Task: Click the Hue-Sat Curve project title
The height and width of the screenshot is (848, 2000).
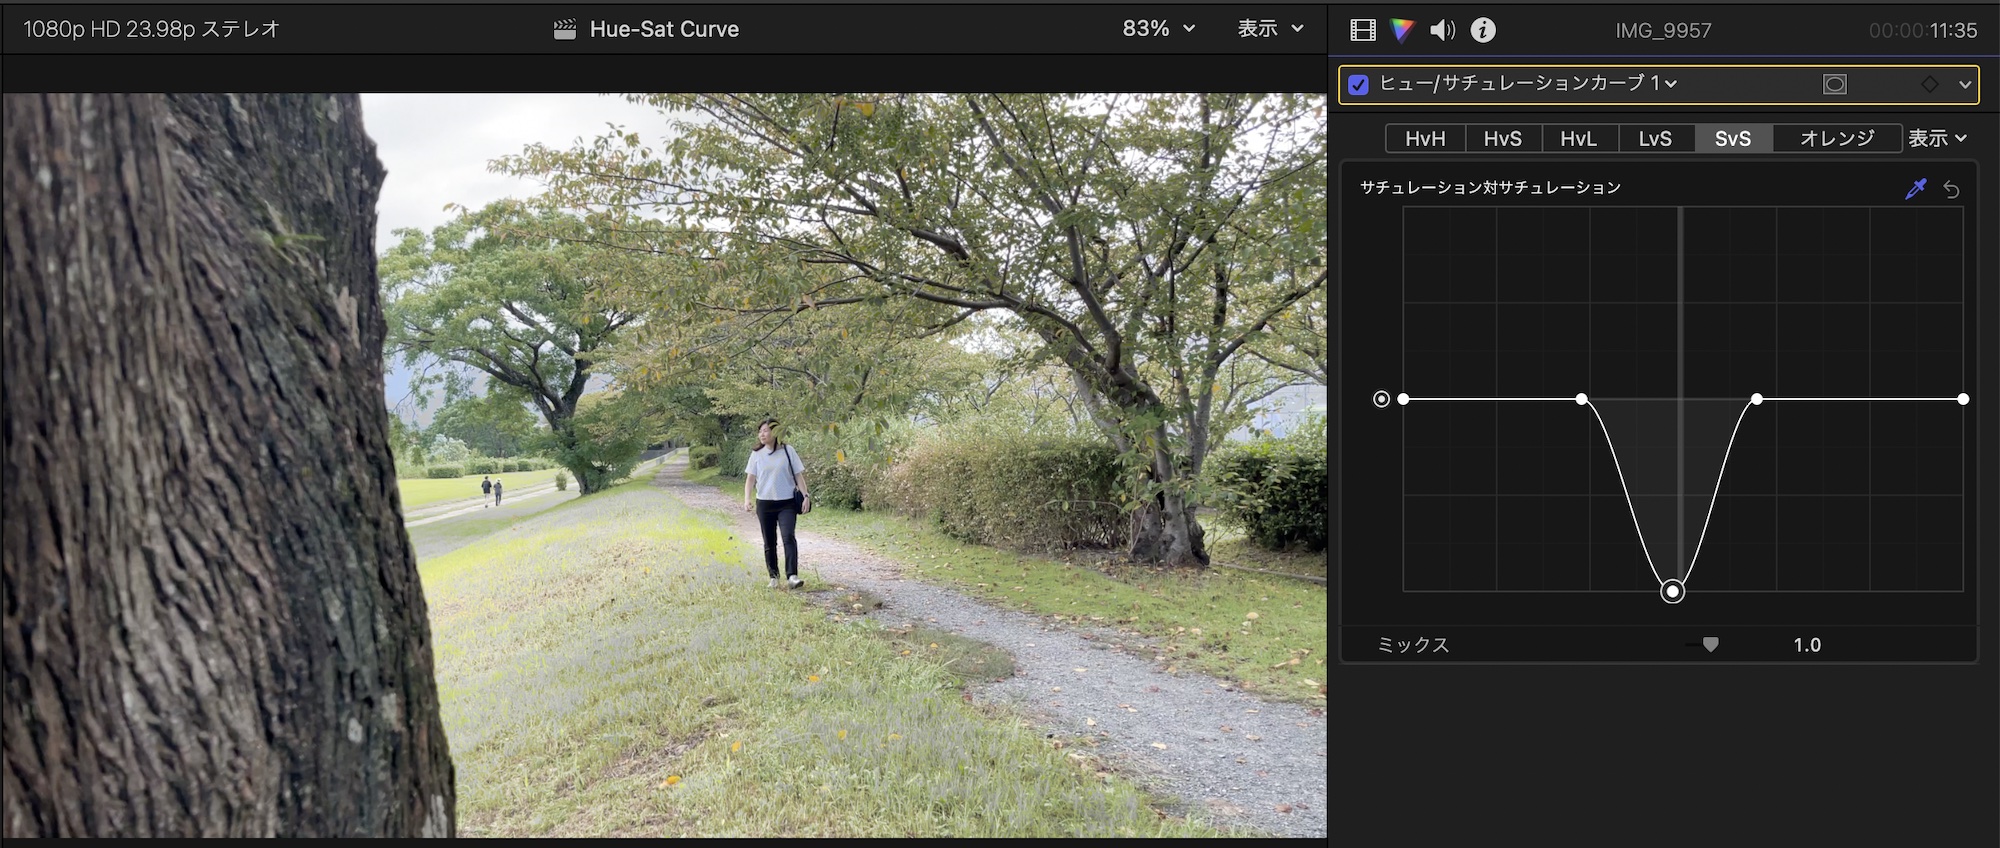Action: tap(664, 29)
